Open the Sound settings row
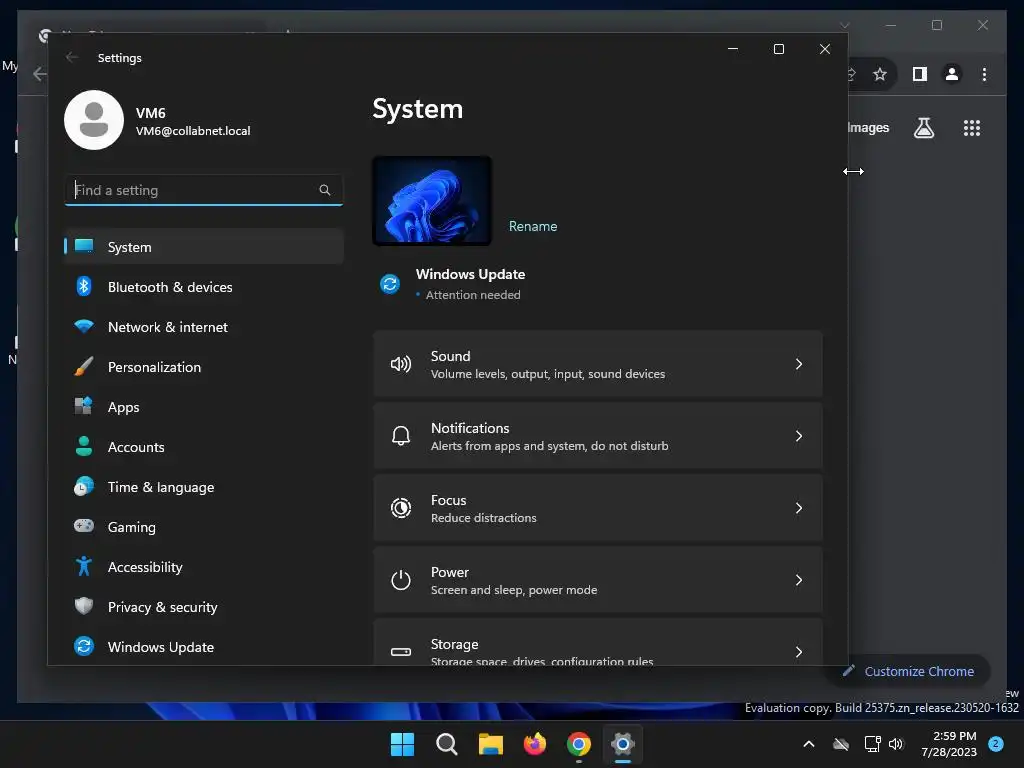Viewport: 1024px width, 768px height. click(598, 364)
